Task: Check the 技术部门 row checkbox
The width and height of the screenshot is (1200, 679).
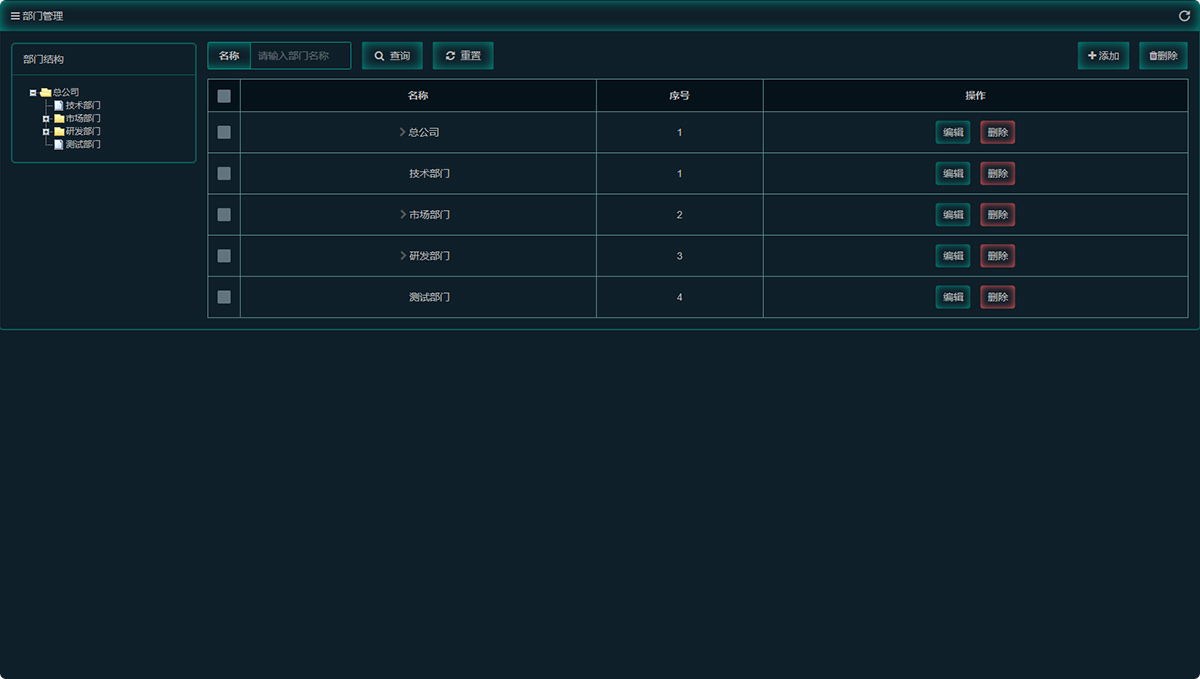Action: click(x=224, y=174)
